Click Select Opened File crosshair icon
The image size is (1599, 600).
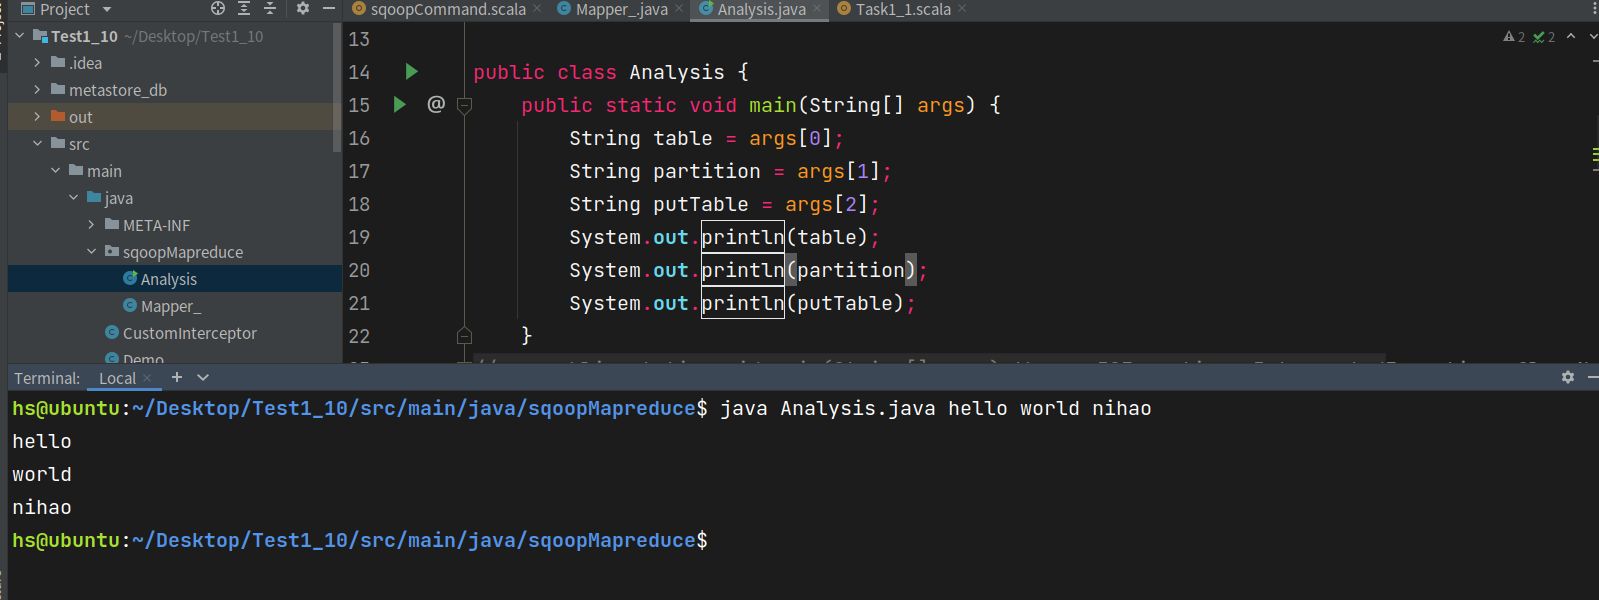pyautogui.click(x=218, y=8)
